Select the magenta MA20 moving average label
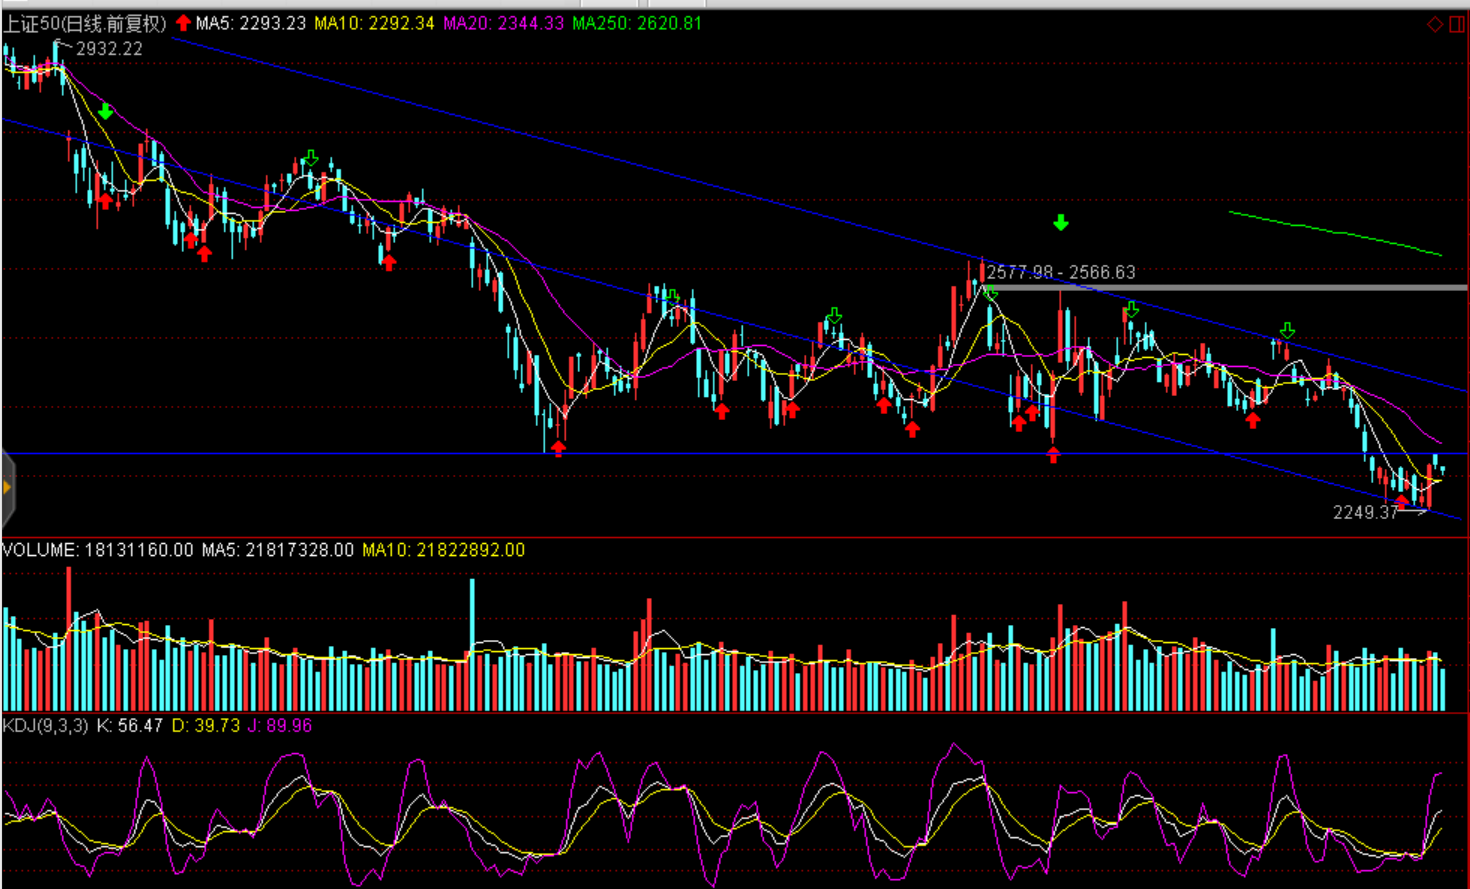Screen dimensions: 1470x889 tap(503, 23)
